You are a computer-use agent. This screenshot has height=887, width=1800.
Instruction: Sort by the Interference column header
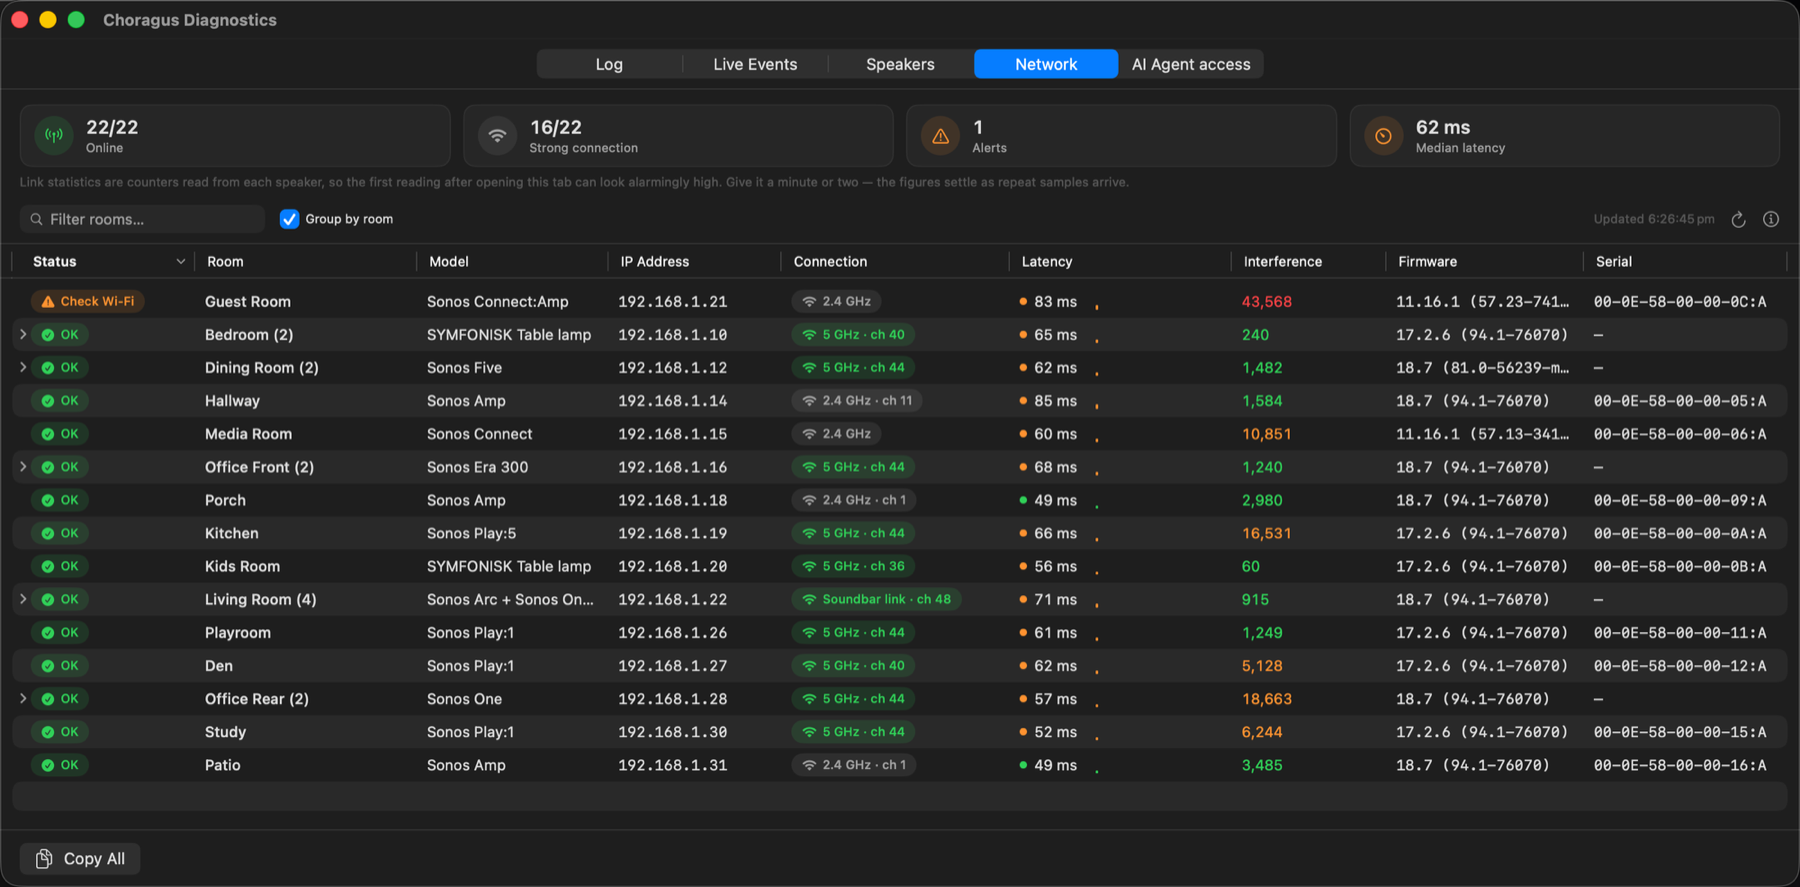coord(1283,262)
